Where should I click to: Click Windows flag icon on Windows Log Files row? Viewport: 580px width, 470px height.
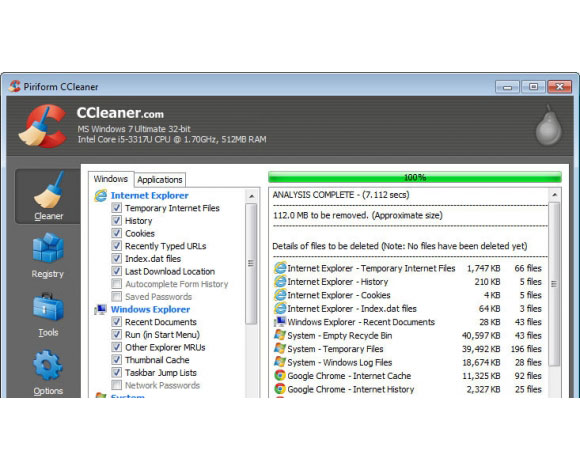280,362
